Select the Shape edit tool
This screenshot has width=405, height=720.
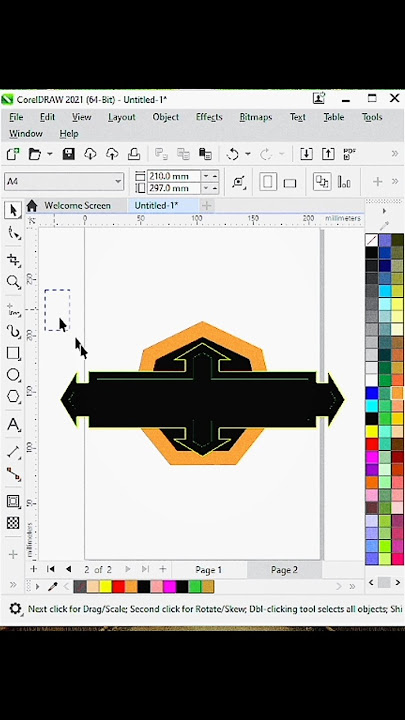14,234
